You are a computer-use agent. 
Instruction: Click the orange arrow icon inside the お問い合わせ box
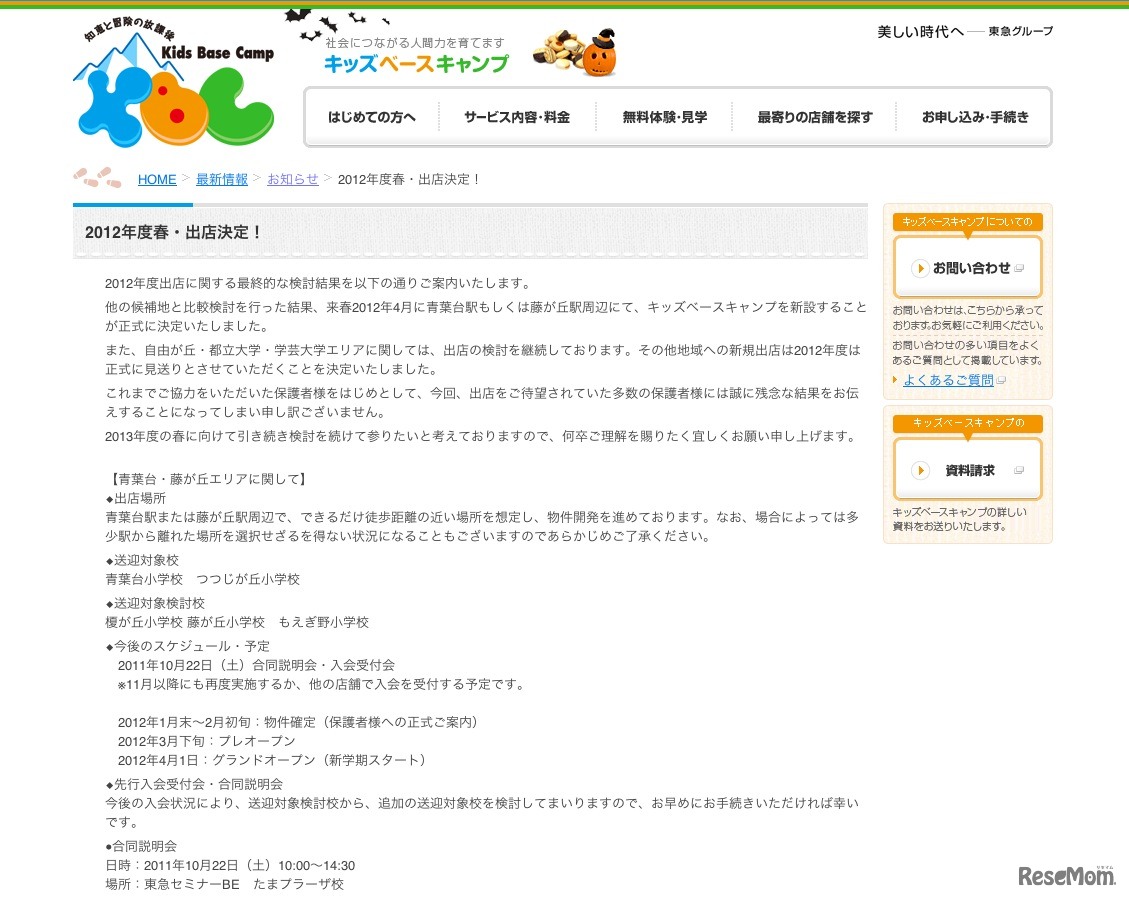(920, 267)
